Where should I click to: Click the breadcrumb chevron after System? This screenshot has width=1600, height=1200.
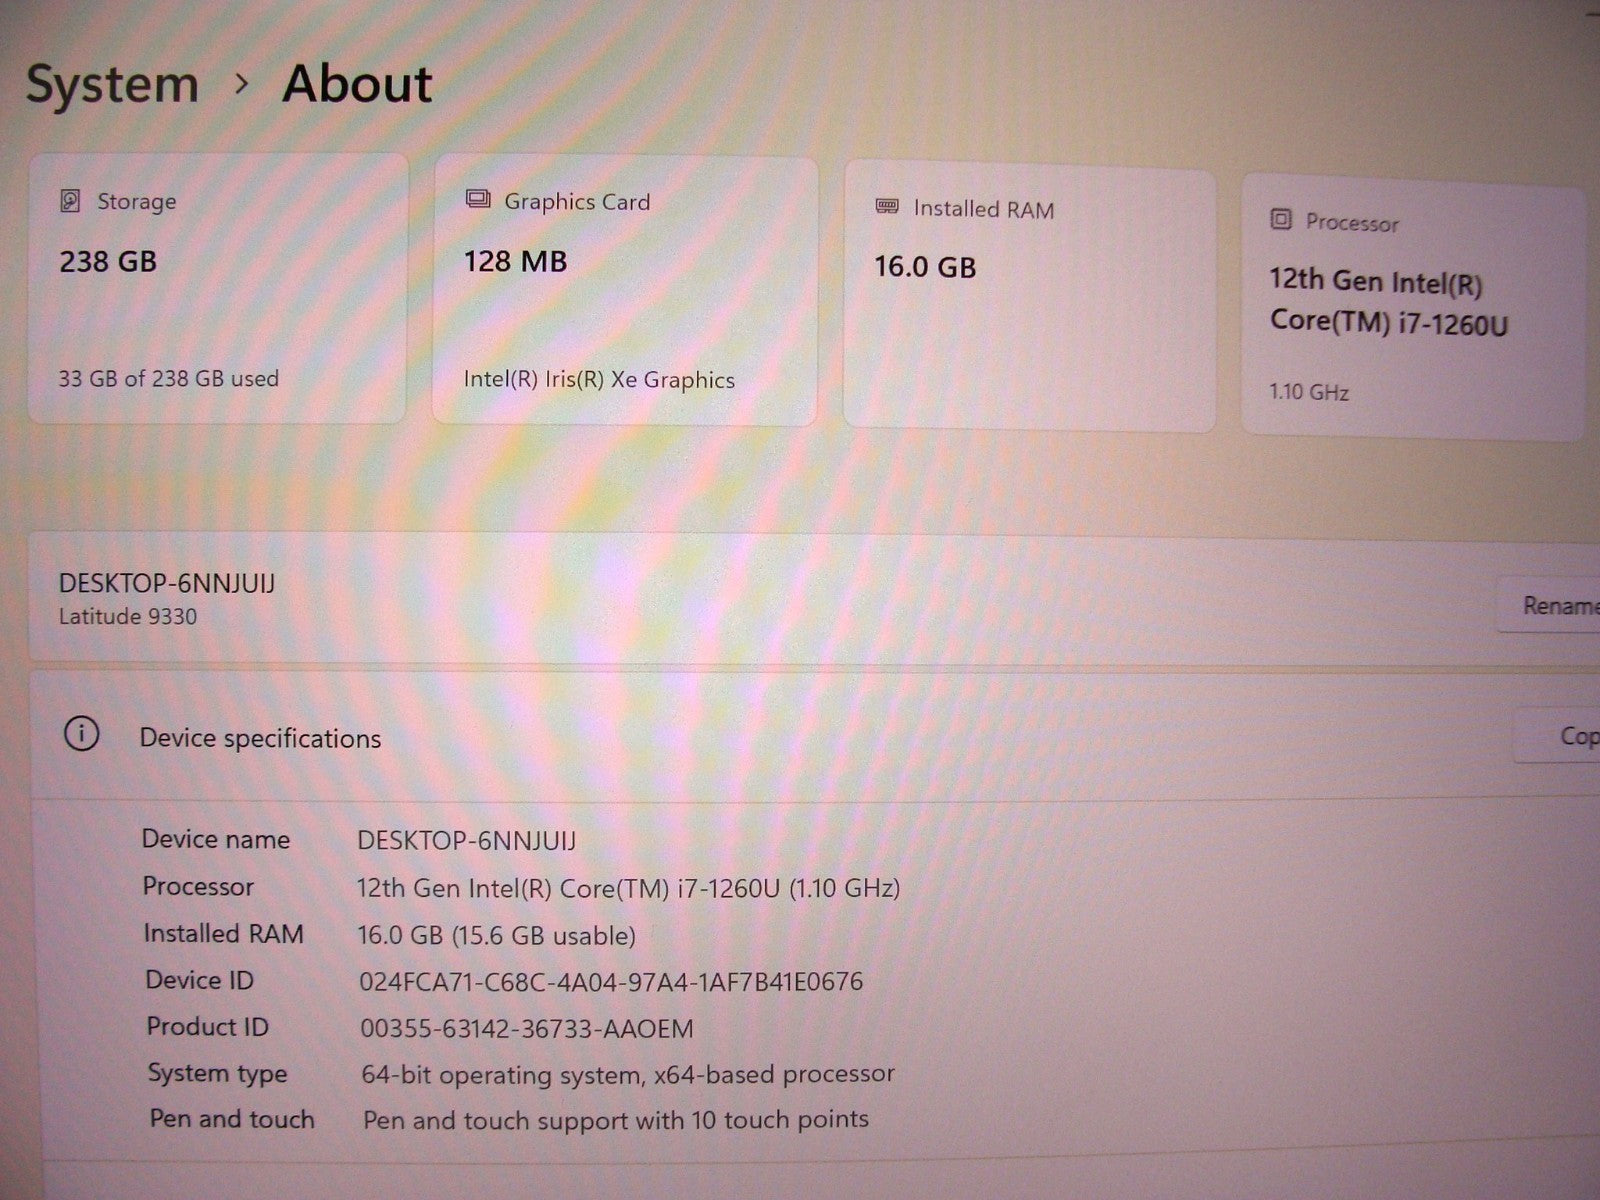(241, 84)
